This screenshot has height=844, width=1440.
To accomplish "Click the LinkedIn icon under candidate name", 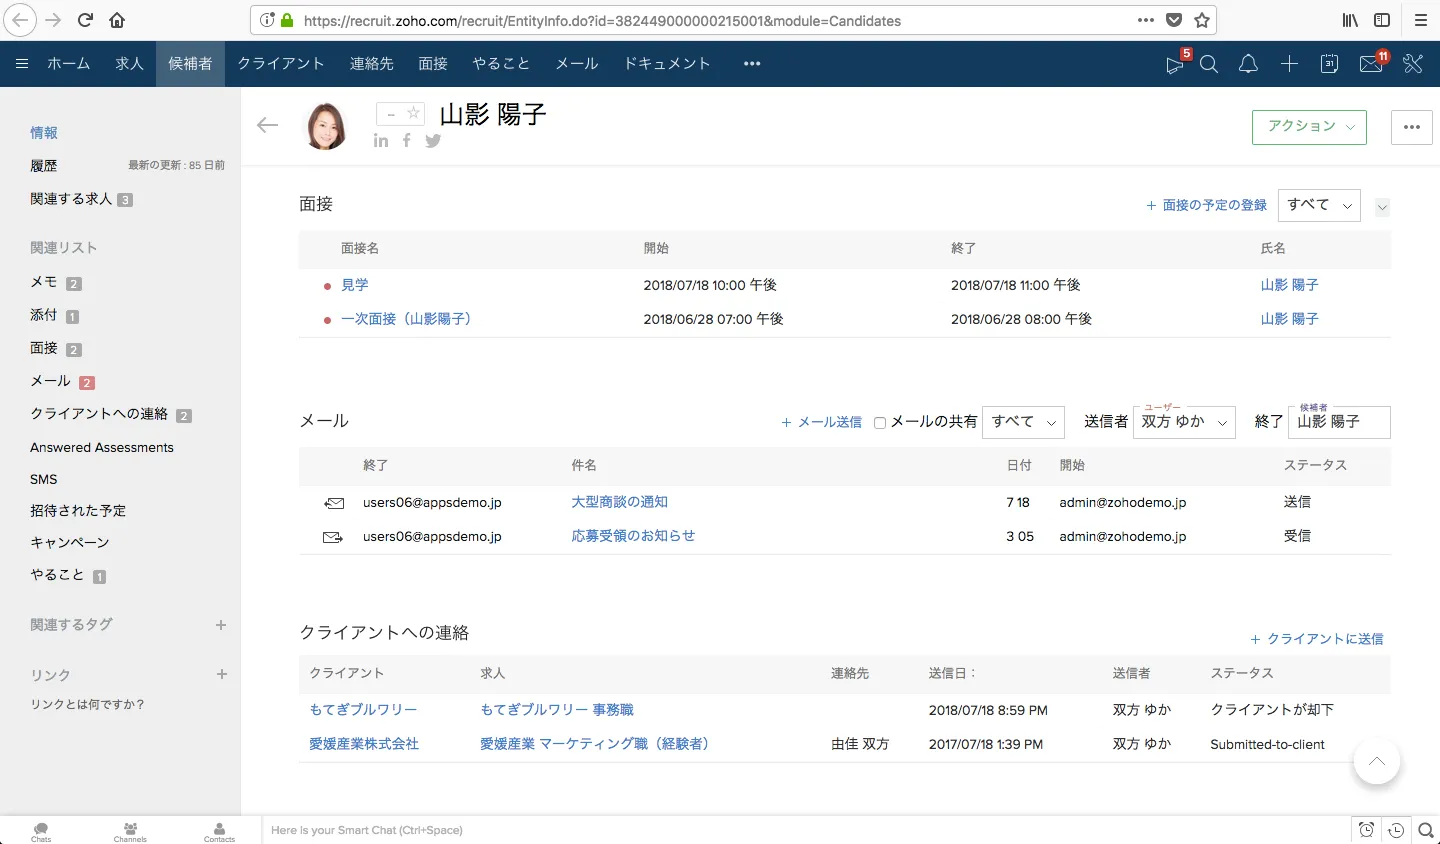I will coord(381,141).
